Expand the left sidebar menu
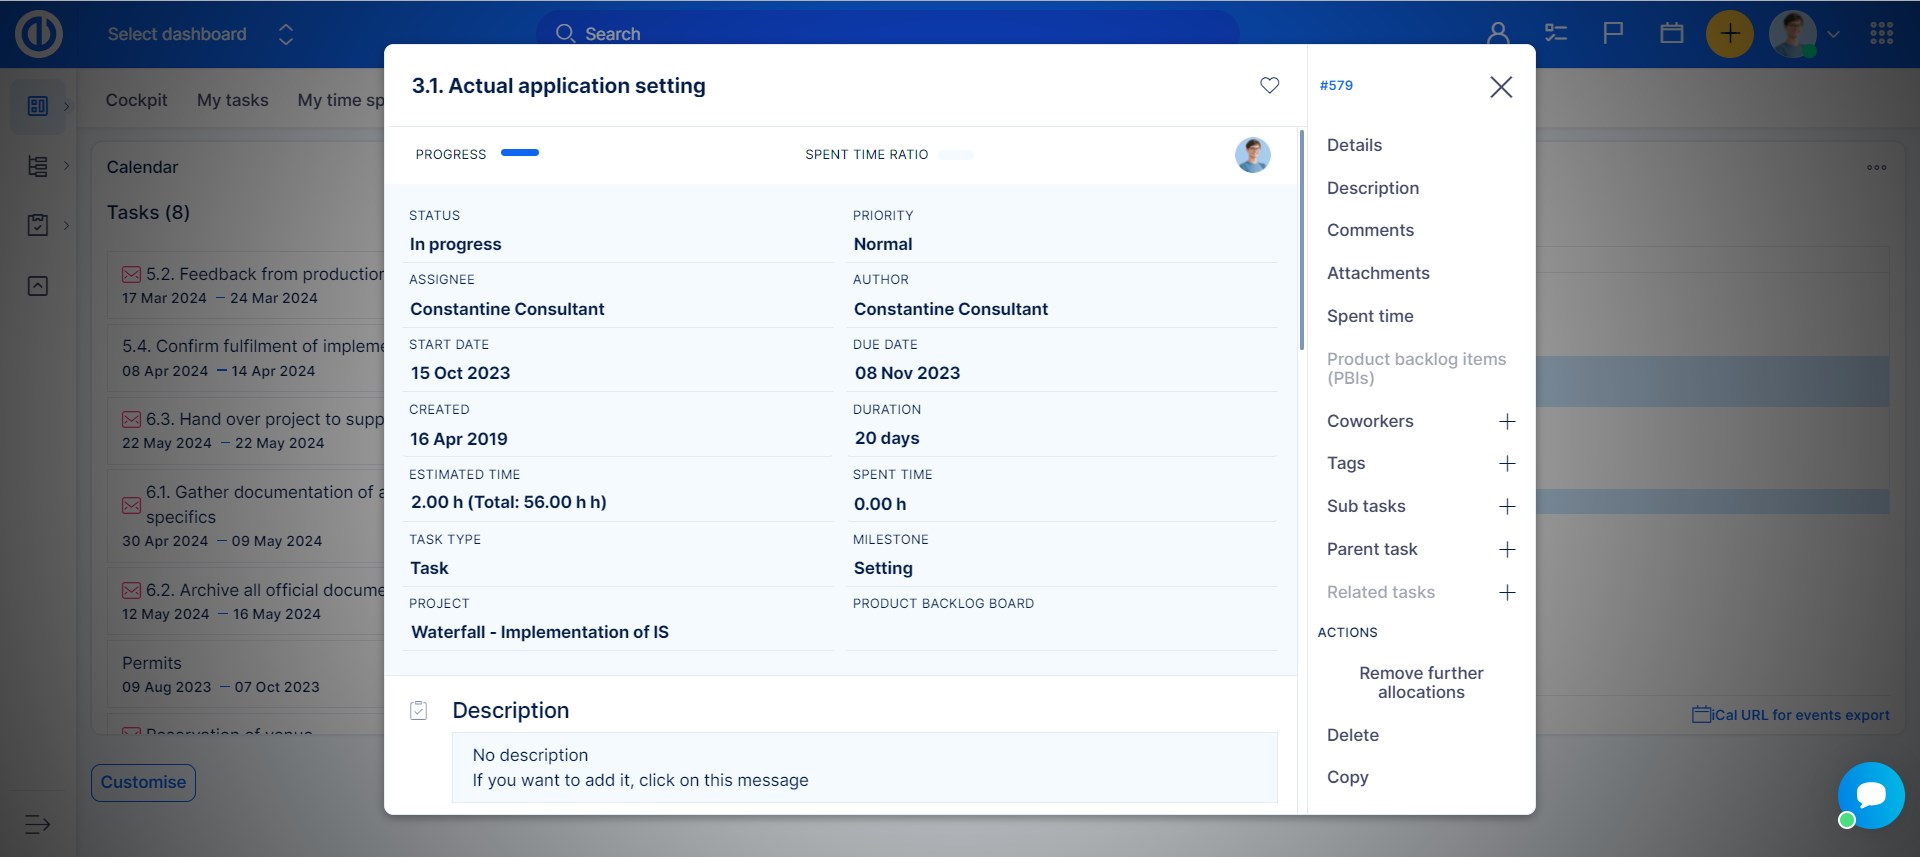This screenshot has width=1920, height=857. [37, 824]
